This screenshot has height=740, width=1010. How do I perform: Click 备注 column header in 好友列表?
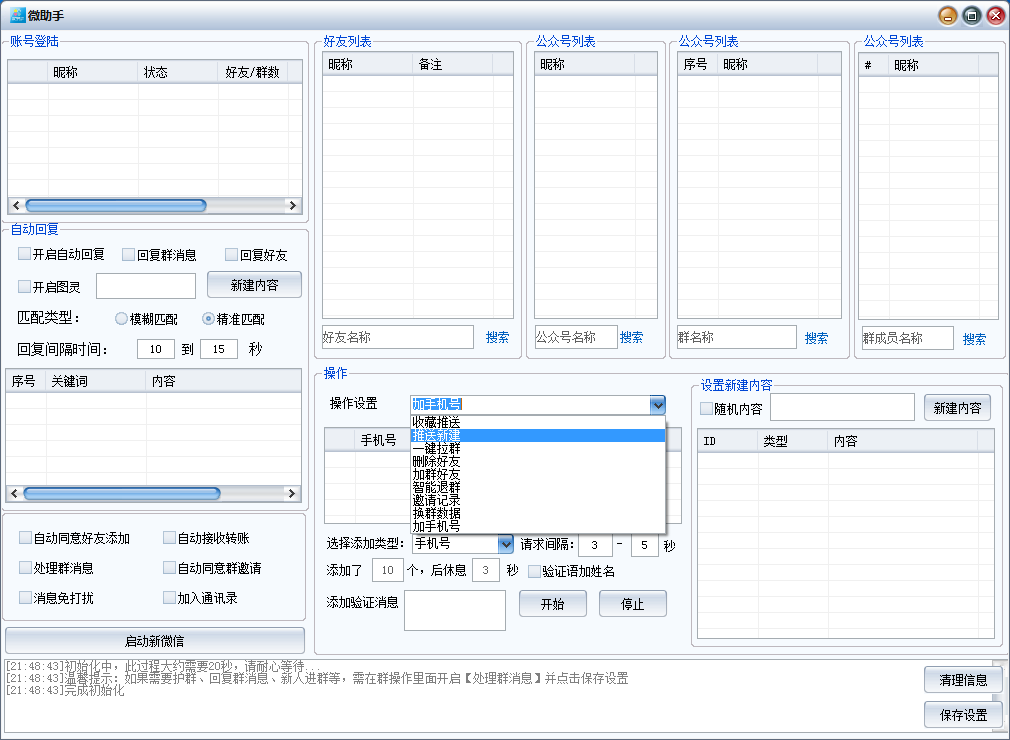452,64
